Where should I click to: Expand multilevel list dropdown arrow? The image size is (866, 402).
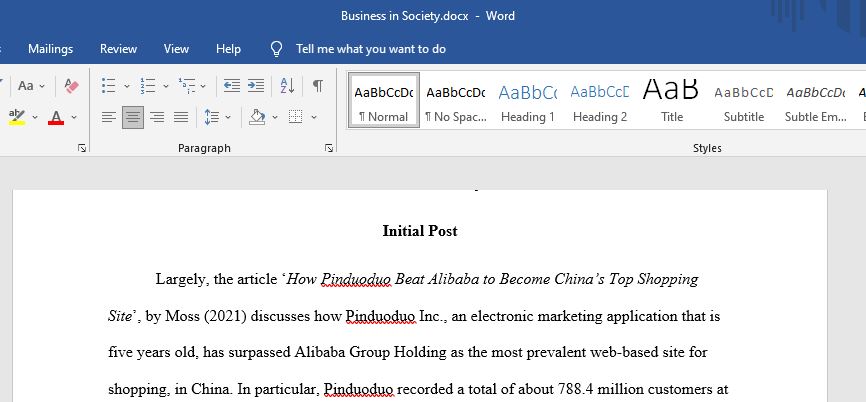[x=203, y=86]
